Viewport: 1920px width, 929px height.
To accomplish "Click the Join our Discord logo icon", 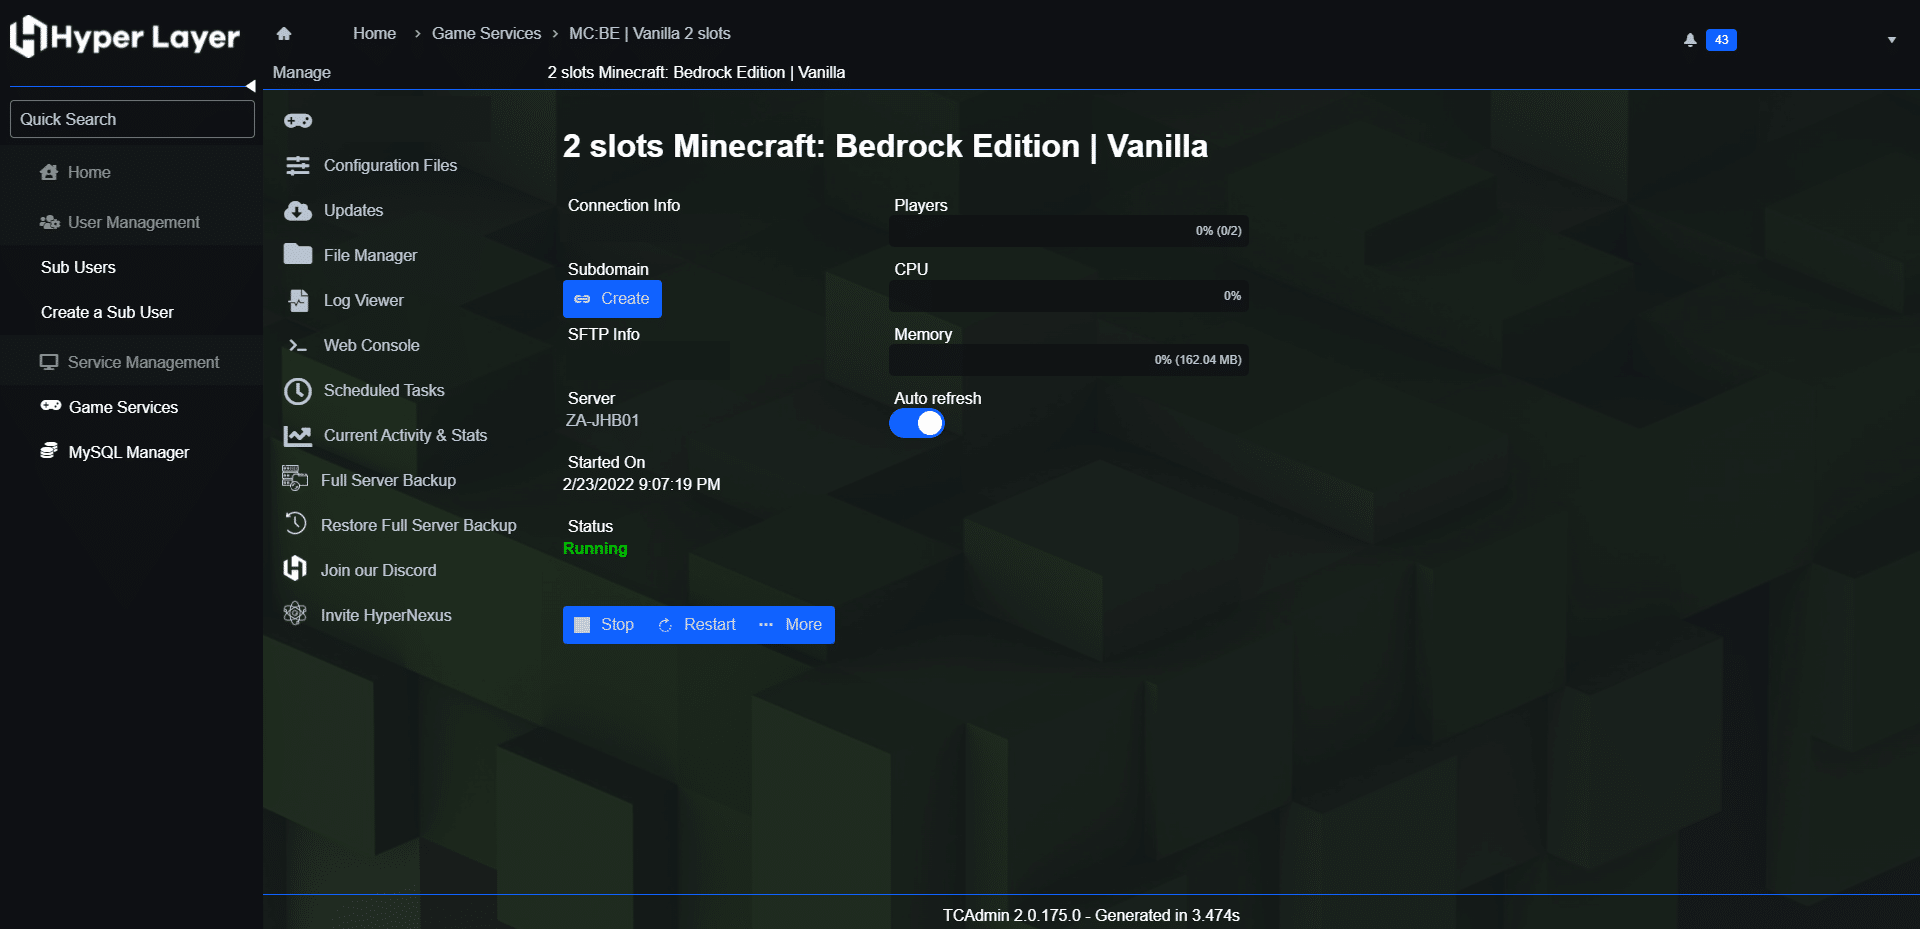I will coord(295,569).
